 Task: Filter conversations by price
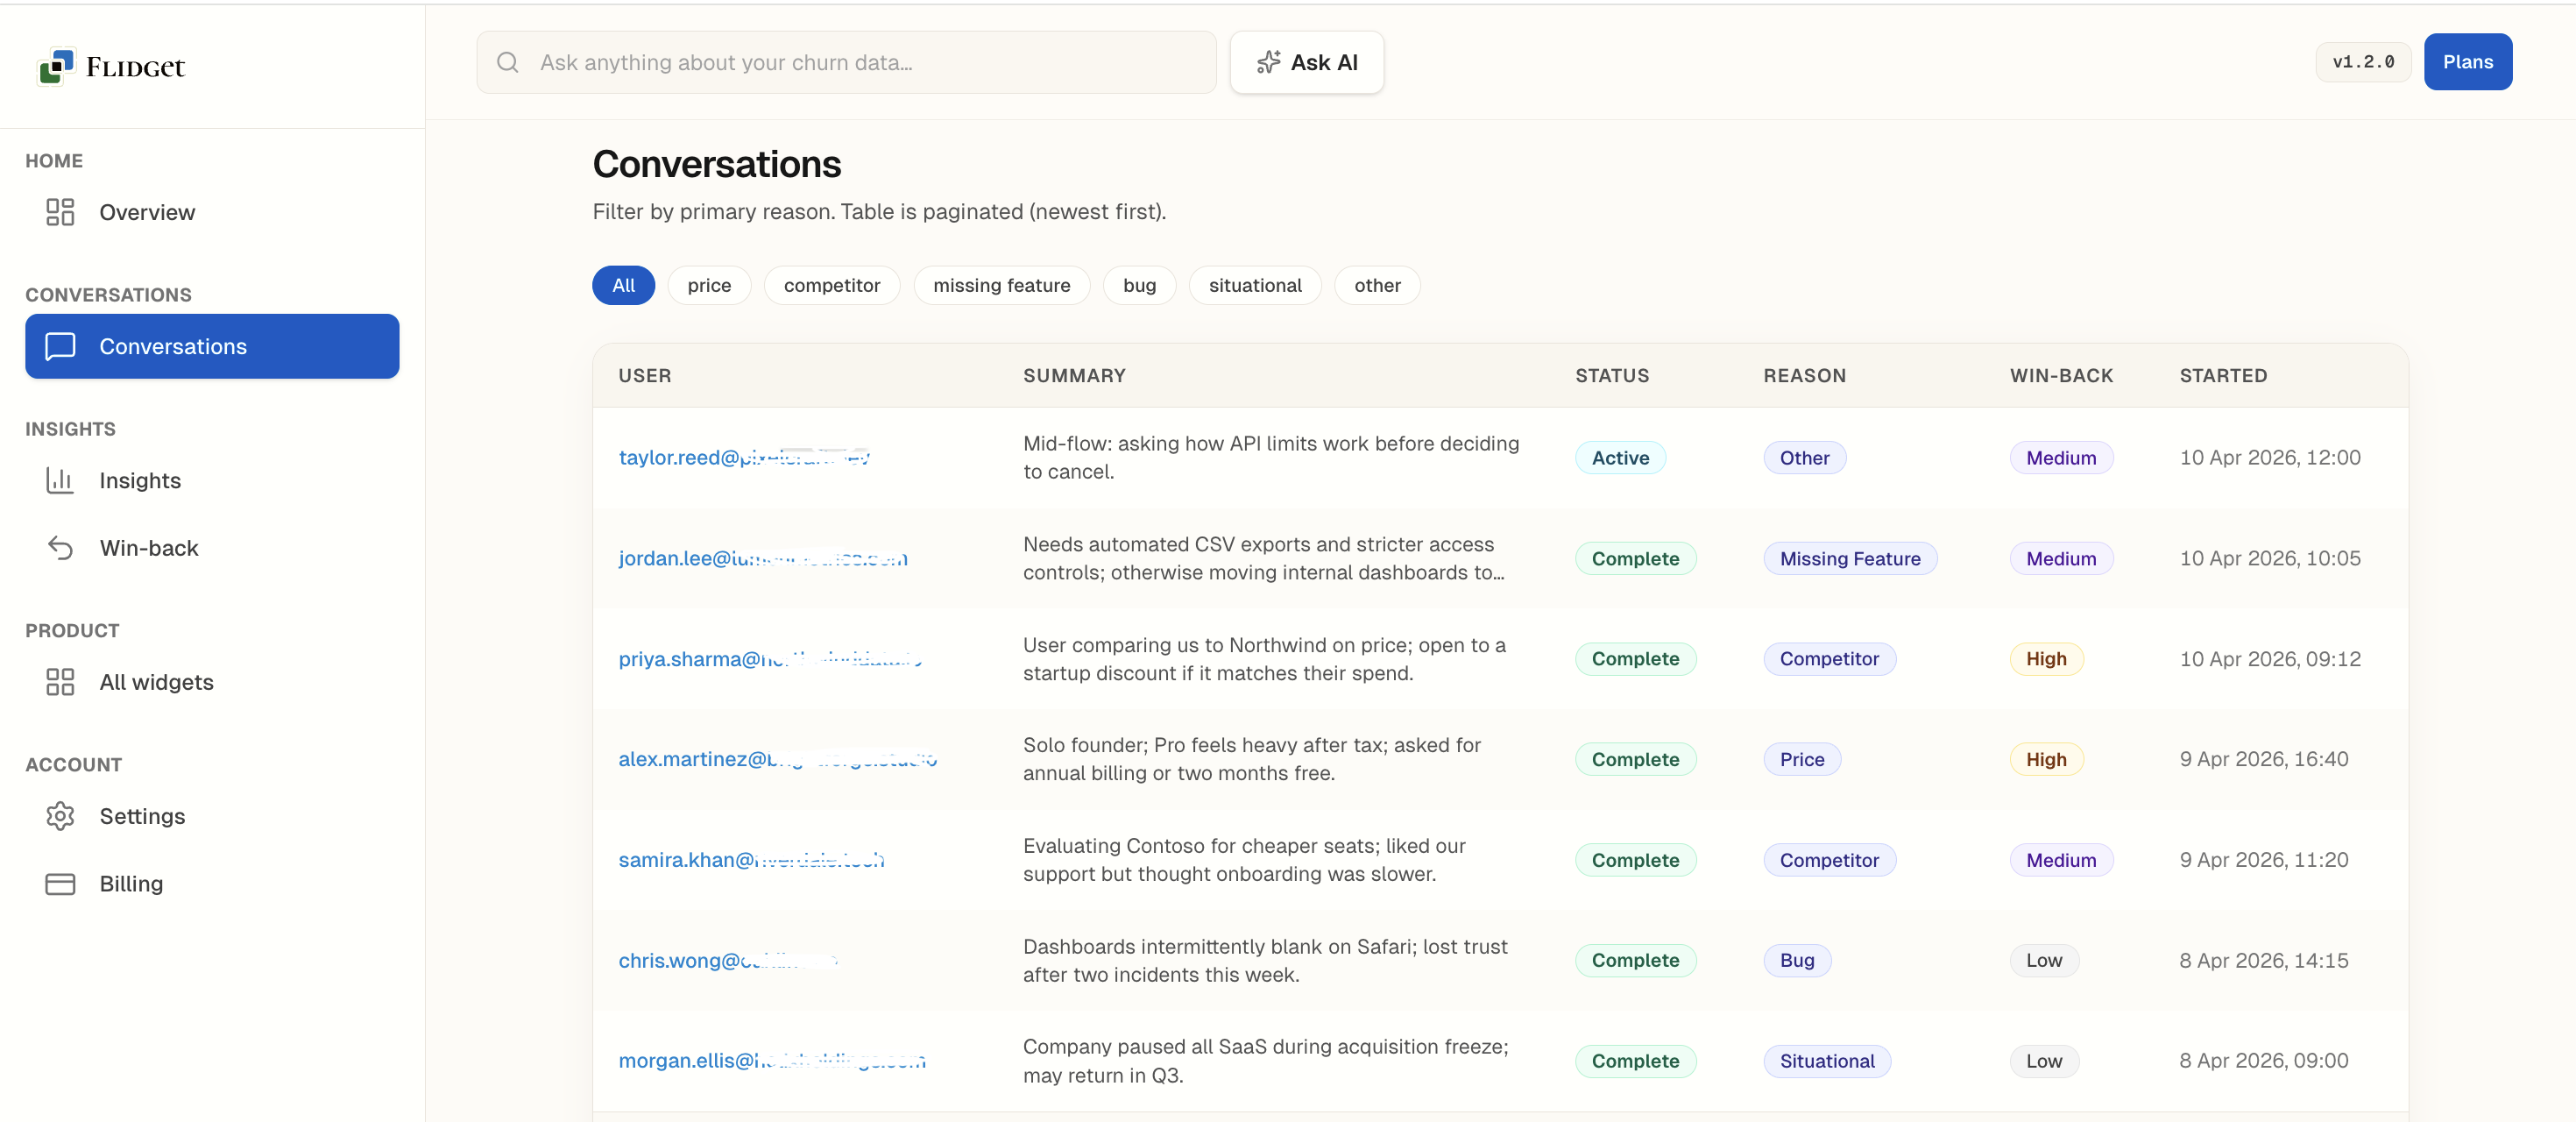[x=709, y=285]
